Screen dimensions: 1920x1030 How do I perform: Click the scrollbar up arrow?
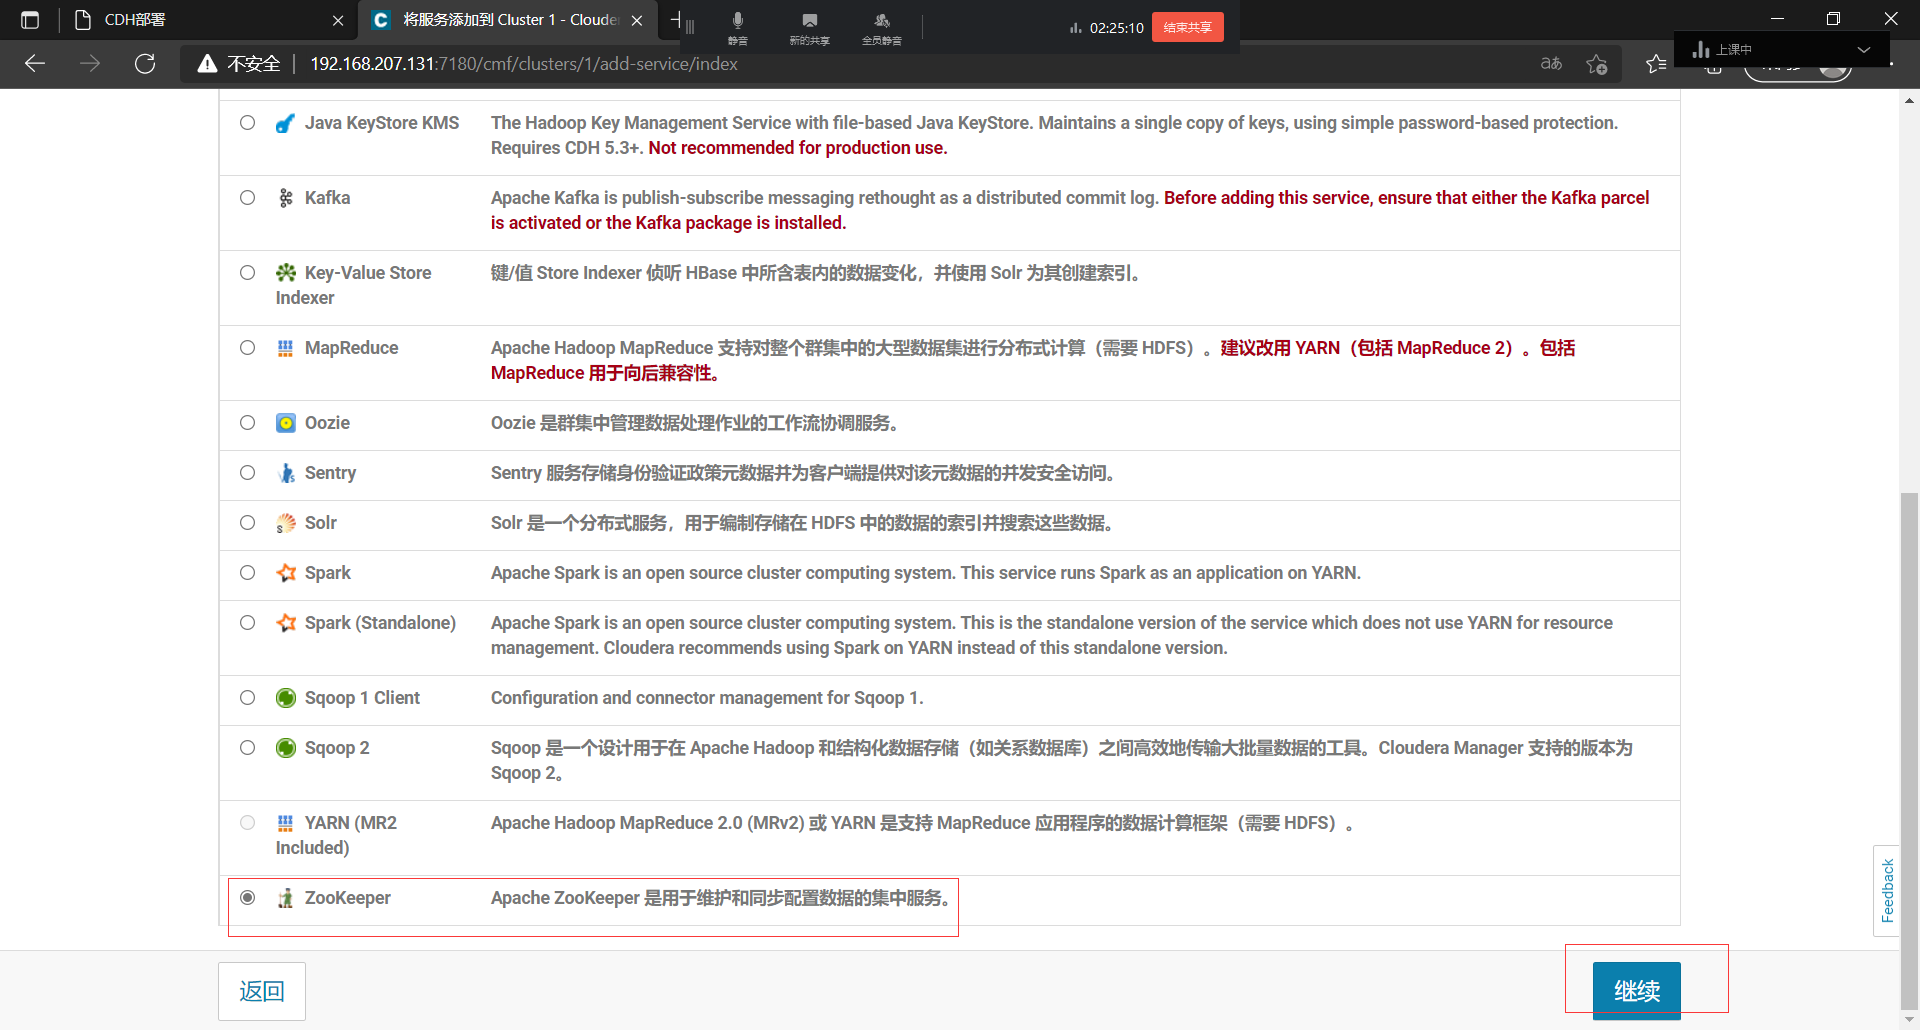coord(1910,100)
